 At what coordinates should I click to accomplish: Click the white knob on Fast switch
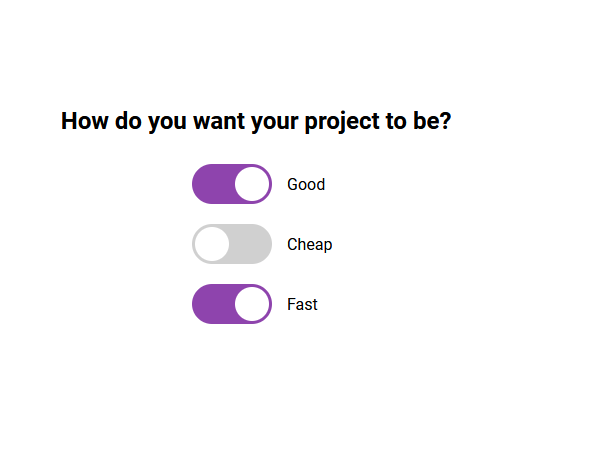(252, 304)
